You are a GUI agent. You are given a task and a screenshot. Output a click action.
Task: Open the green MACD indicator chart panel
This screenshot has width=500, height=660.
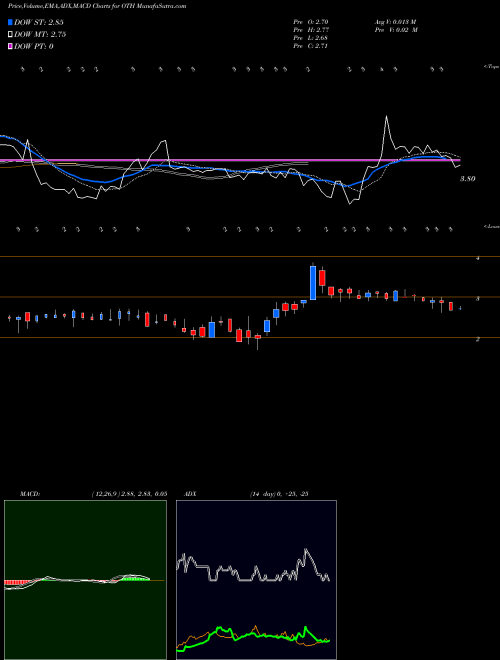pos(85,580)
